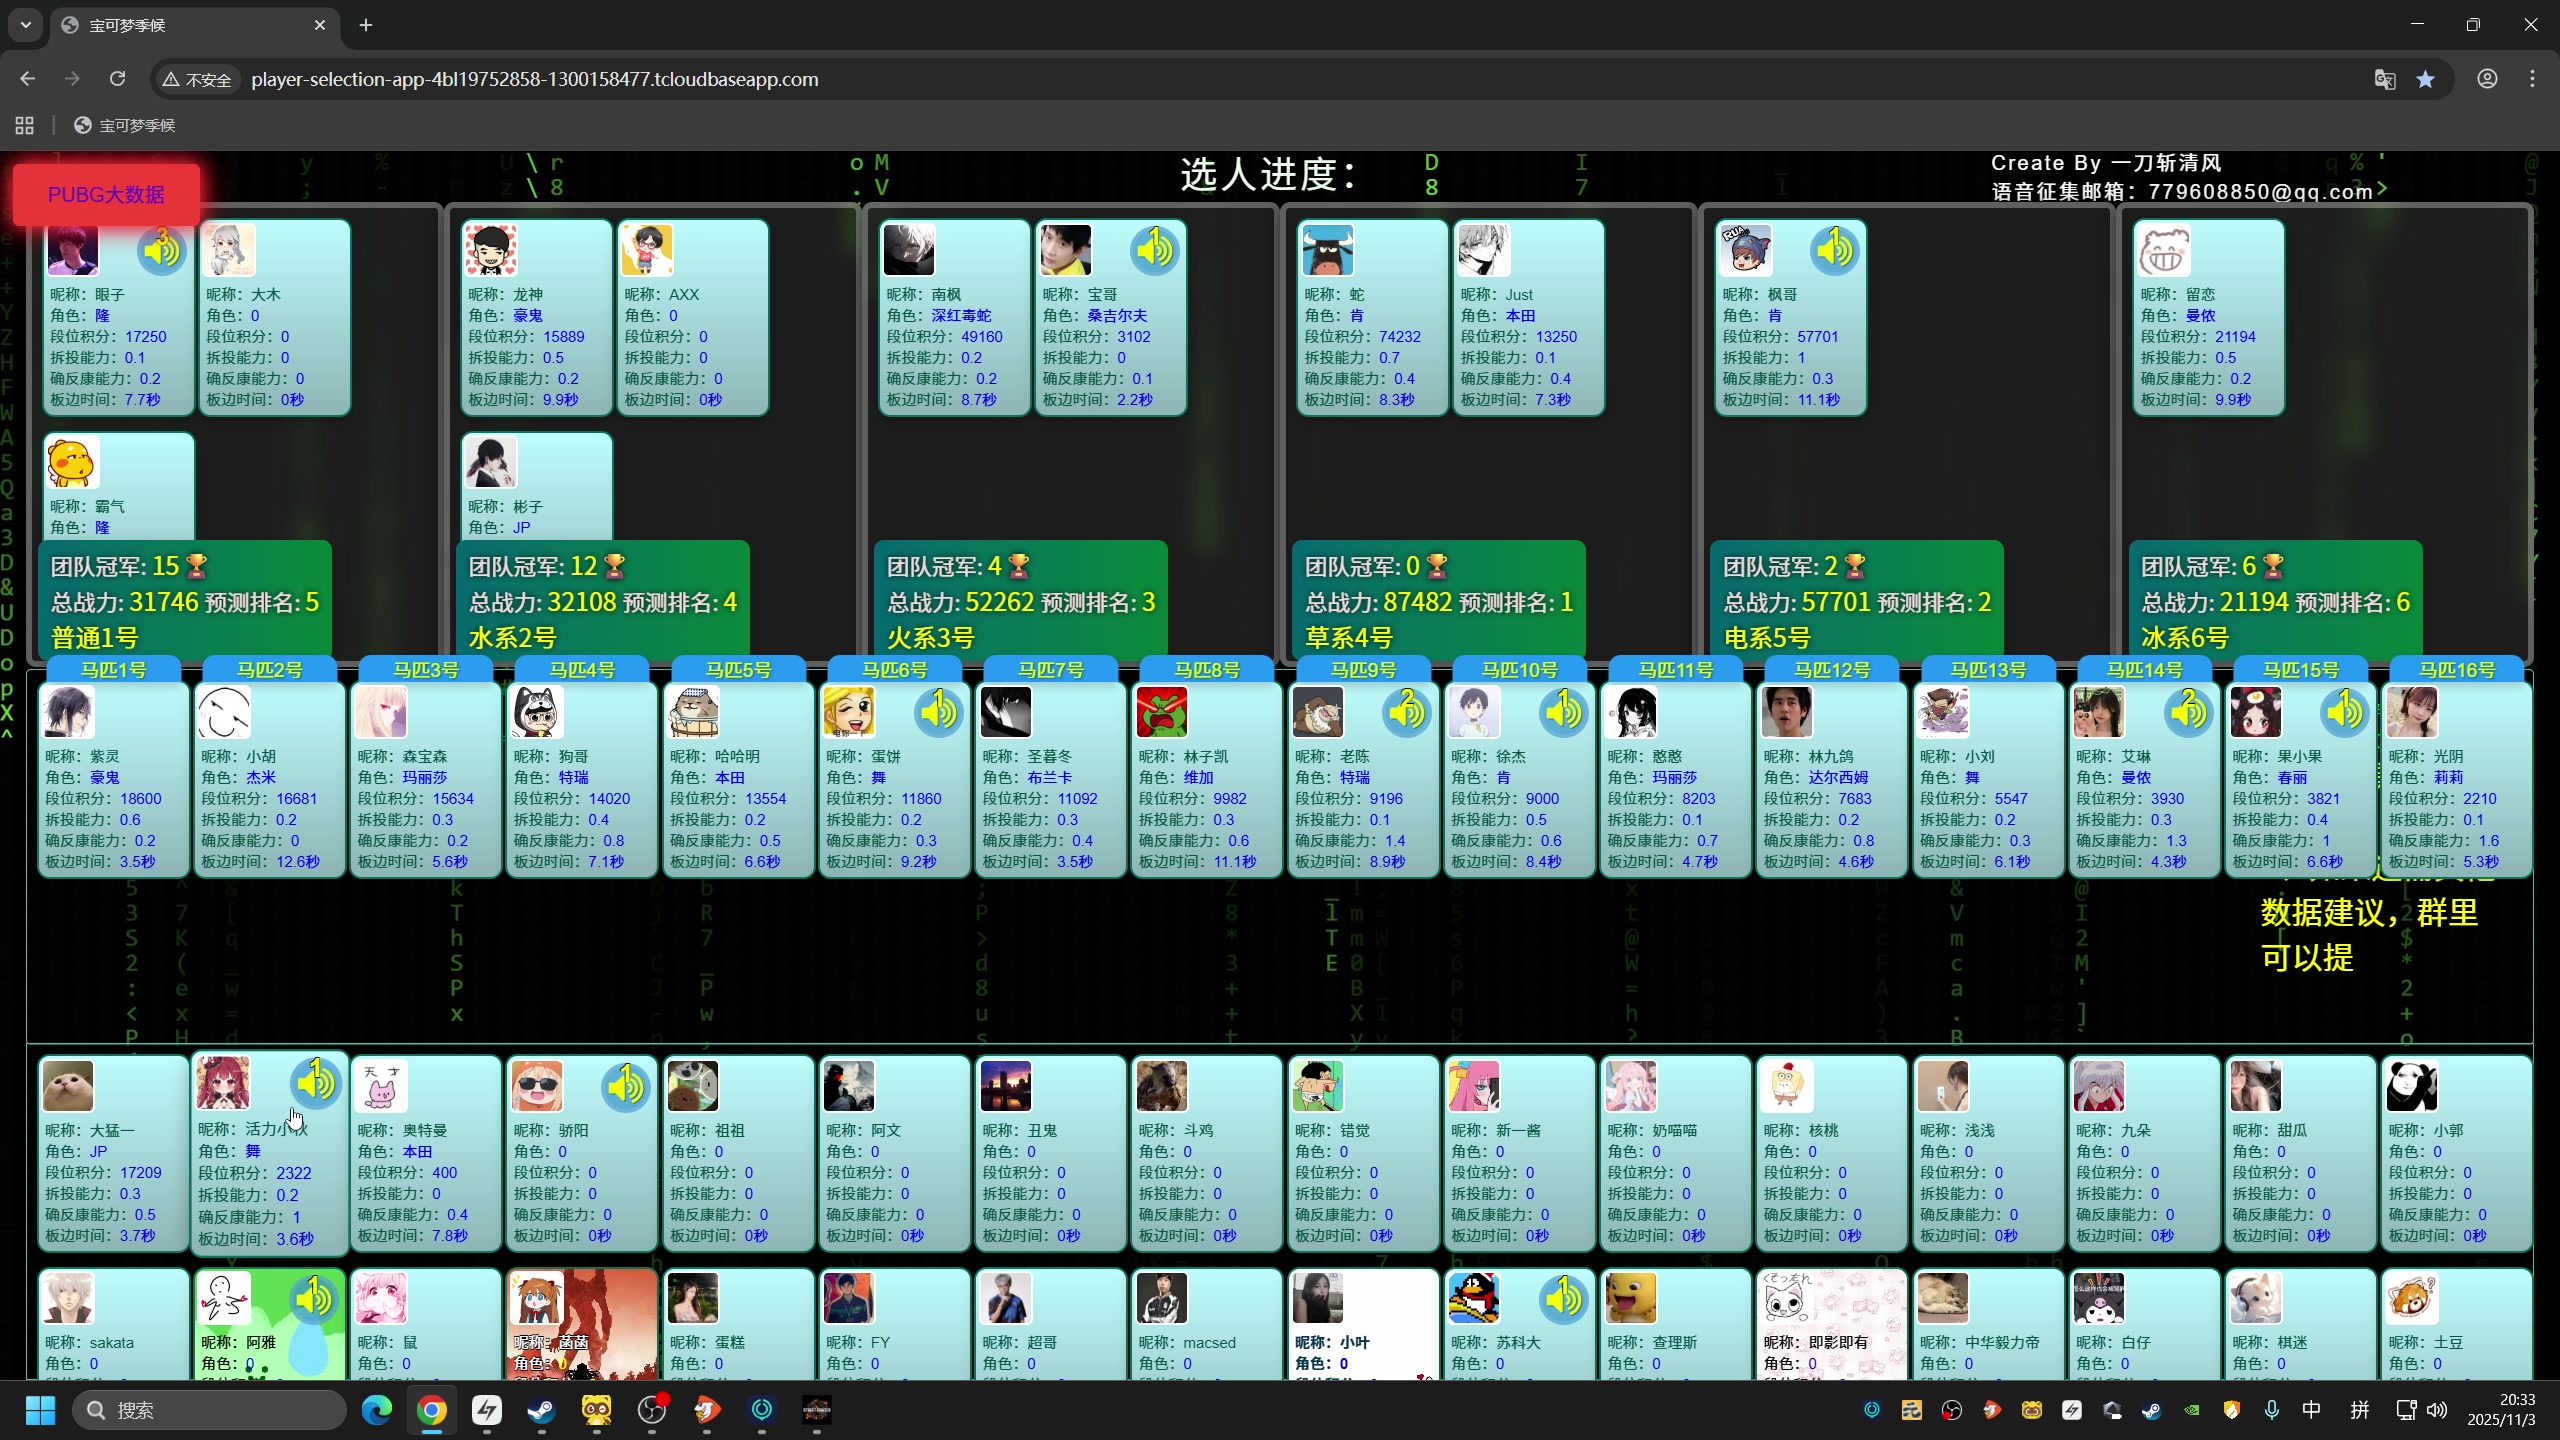Play voice clip on 宝哥's card
The height and width of the screenshot is (1440, 2560).
click(x=1155, y=250)
